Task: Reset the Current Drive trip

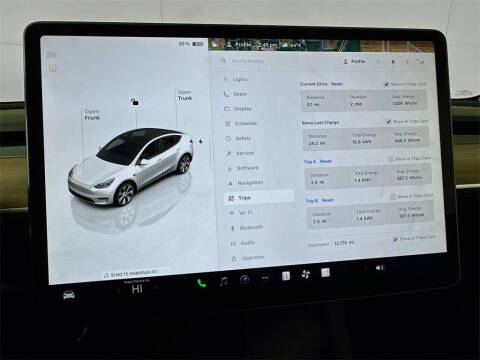Action: pyautogui.click(x=337, y=84)
